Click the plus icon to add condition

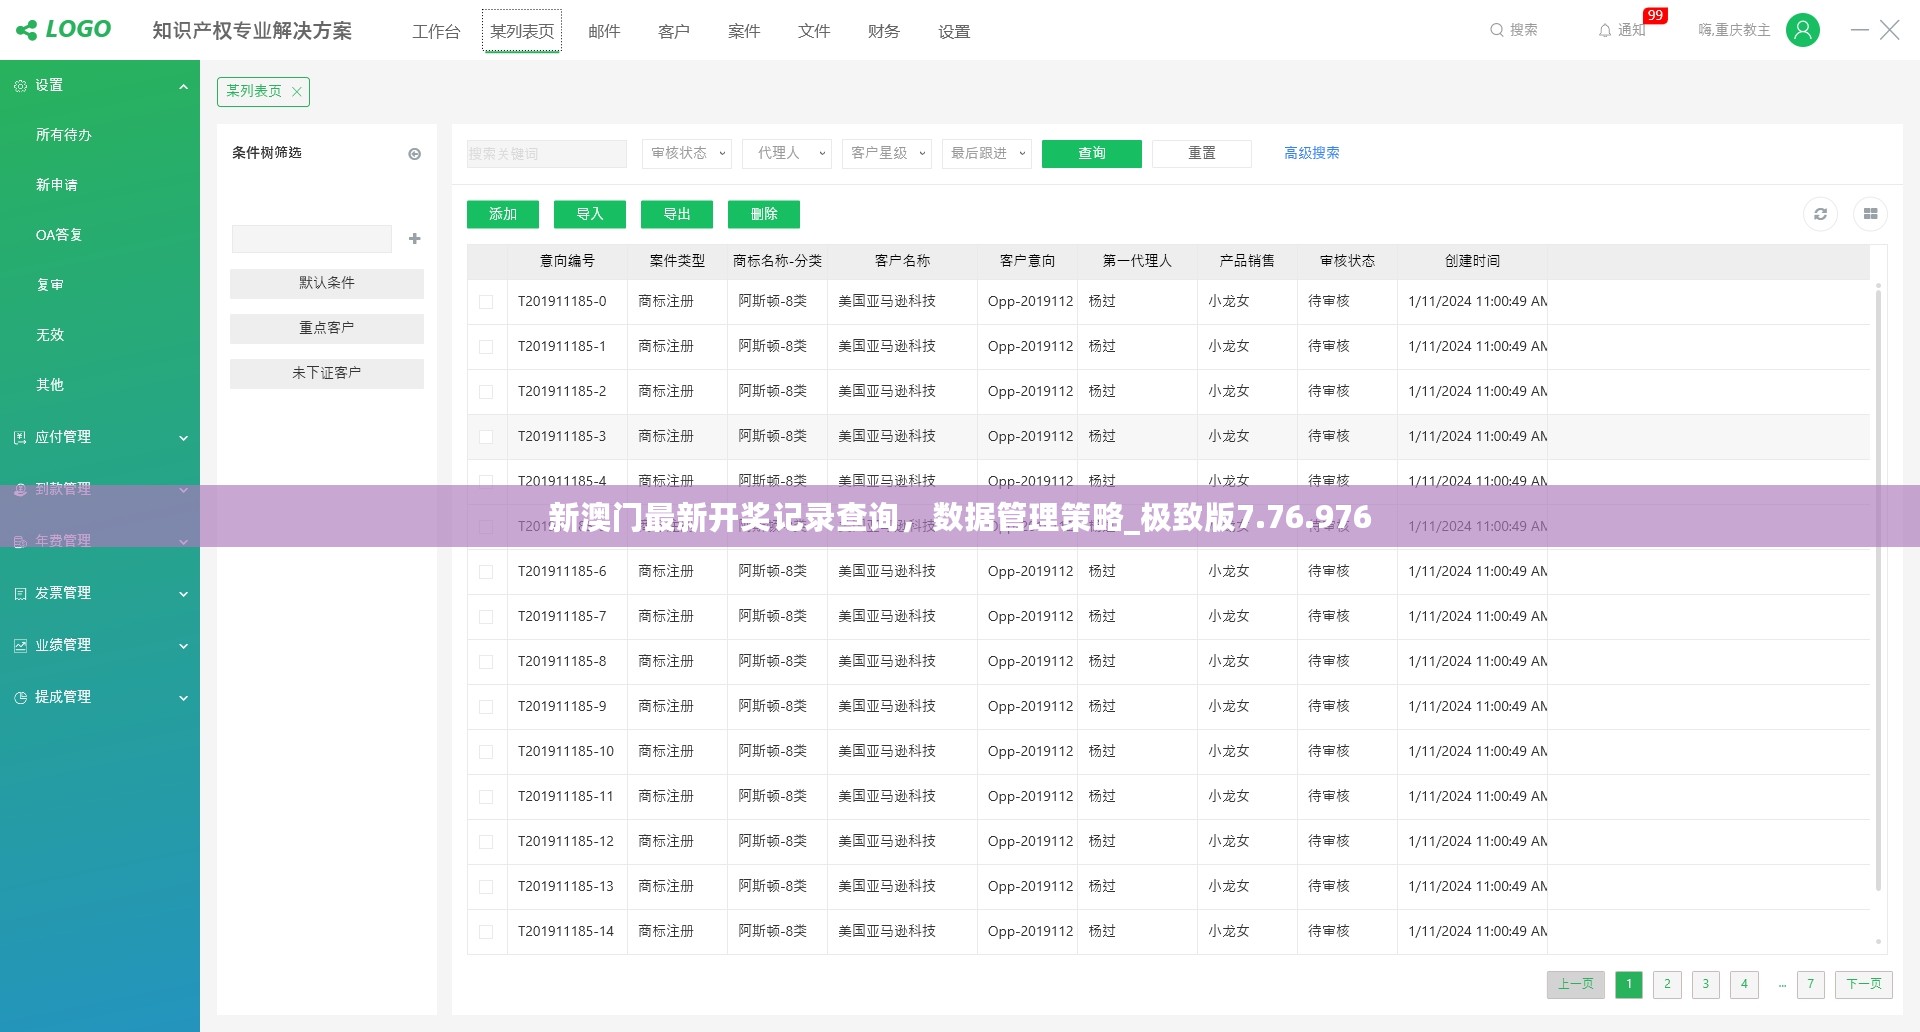(415, 238)
